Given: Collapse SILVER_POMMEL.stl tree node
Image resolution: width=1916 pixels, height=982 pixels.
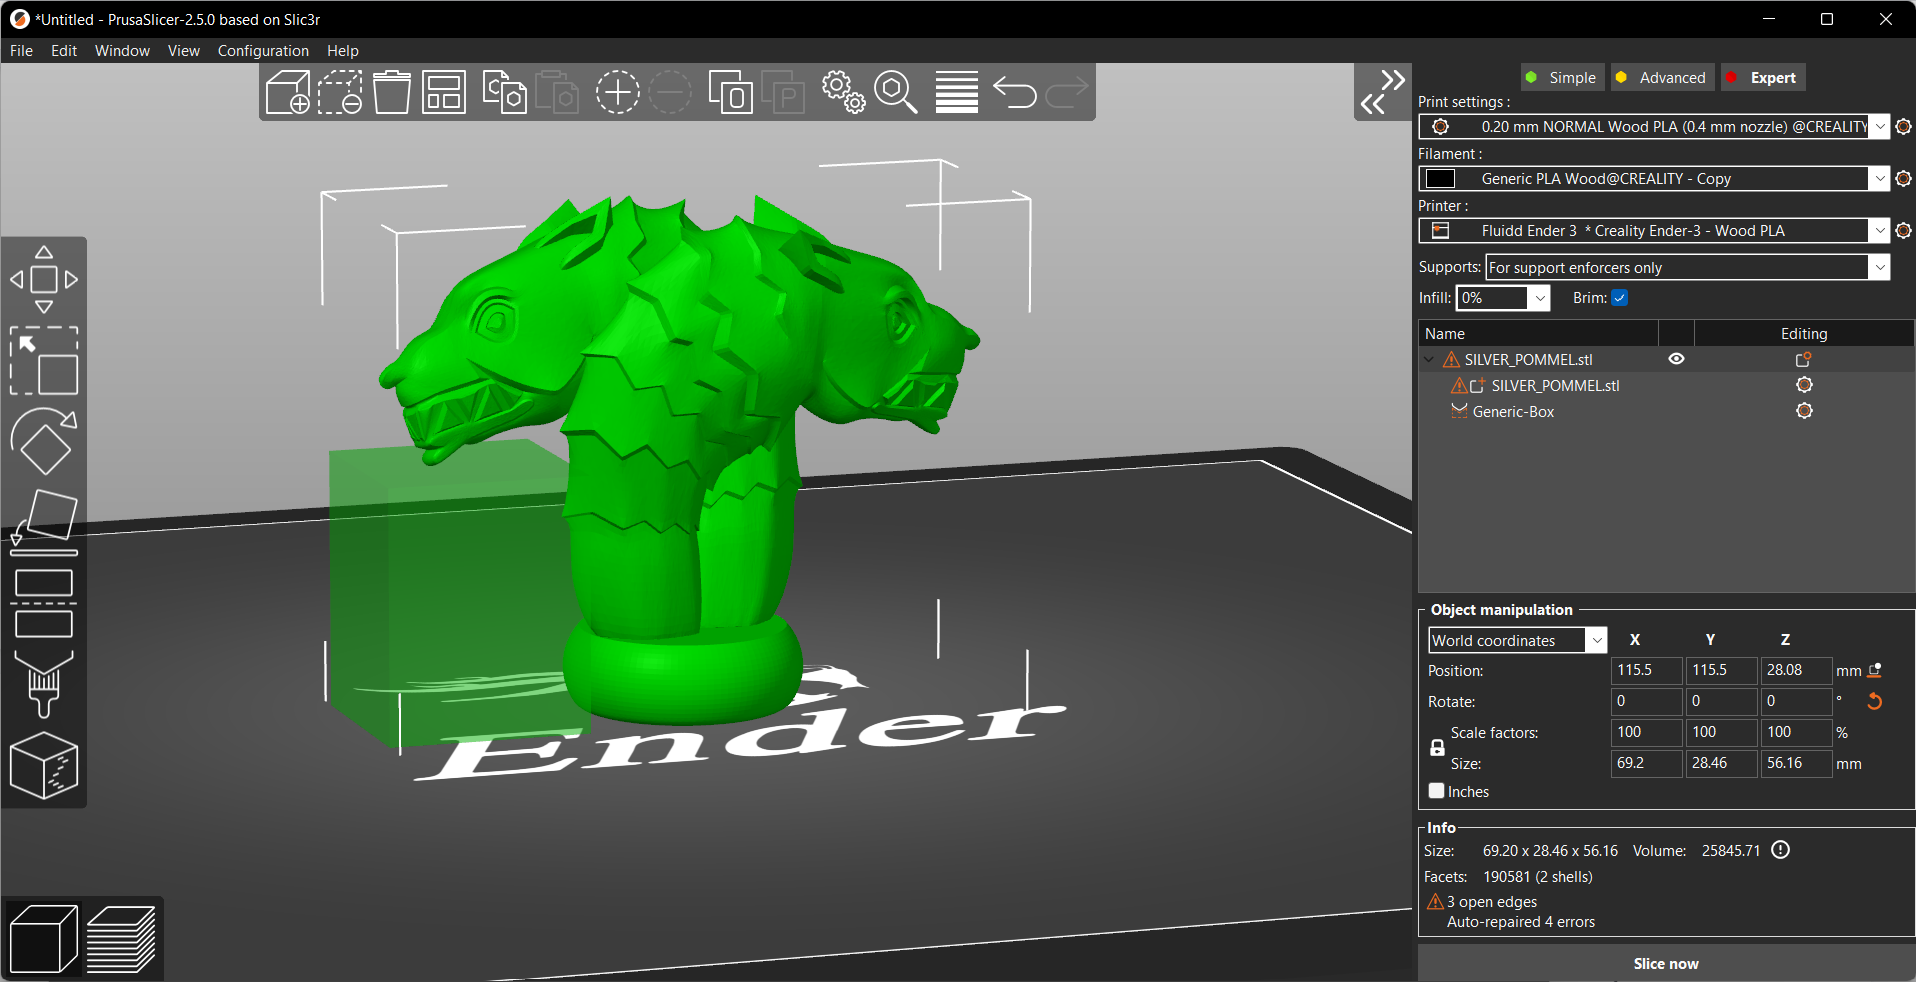Looking at the screenshot, I should pyautogui.click(x=1430, y=360).
